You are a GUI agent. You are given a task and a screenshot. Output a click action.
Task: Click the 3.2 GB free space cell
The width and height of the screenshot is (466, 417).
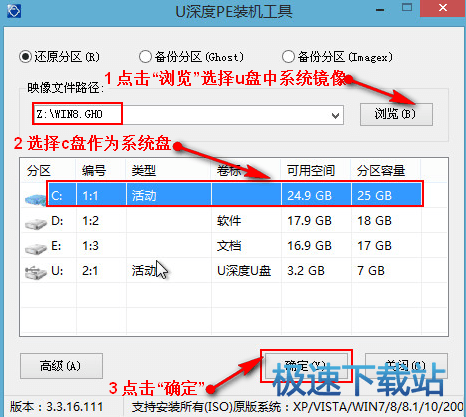(306, 271)
